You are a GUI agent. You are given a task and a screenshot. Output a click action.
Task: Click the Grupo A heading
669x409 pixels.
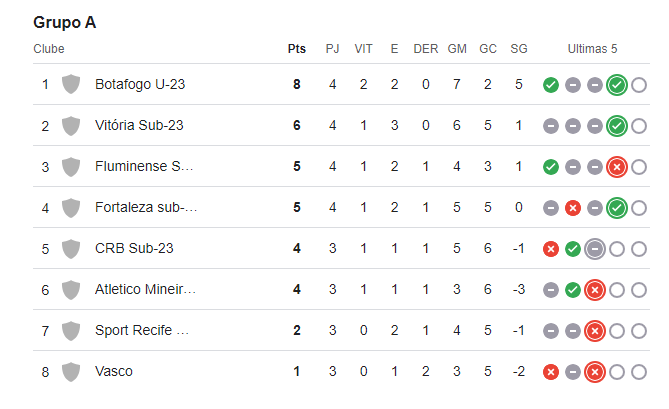tap(65, 22)
